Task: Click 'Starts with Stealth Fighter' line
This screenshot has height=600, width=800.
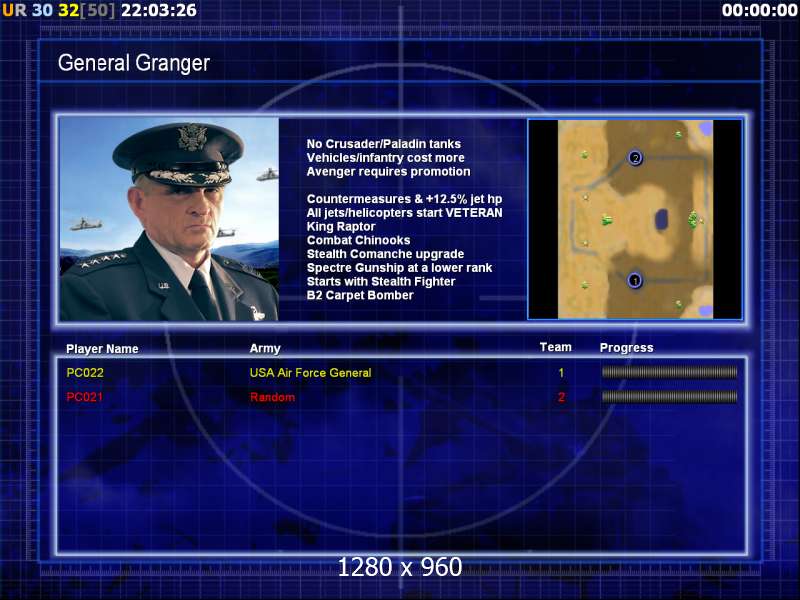Action: 381,282
